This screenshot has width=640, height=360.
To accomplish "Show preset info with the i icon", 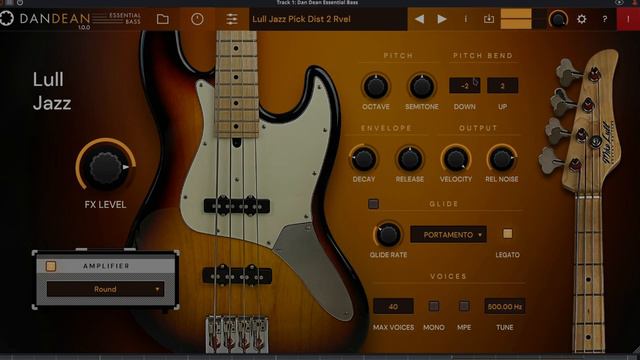I will [x=465, y=19].
